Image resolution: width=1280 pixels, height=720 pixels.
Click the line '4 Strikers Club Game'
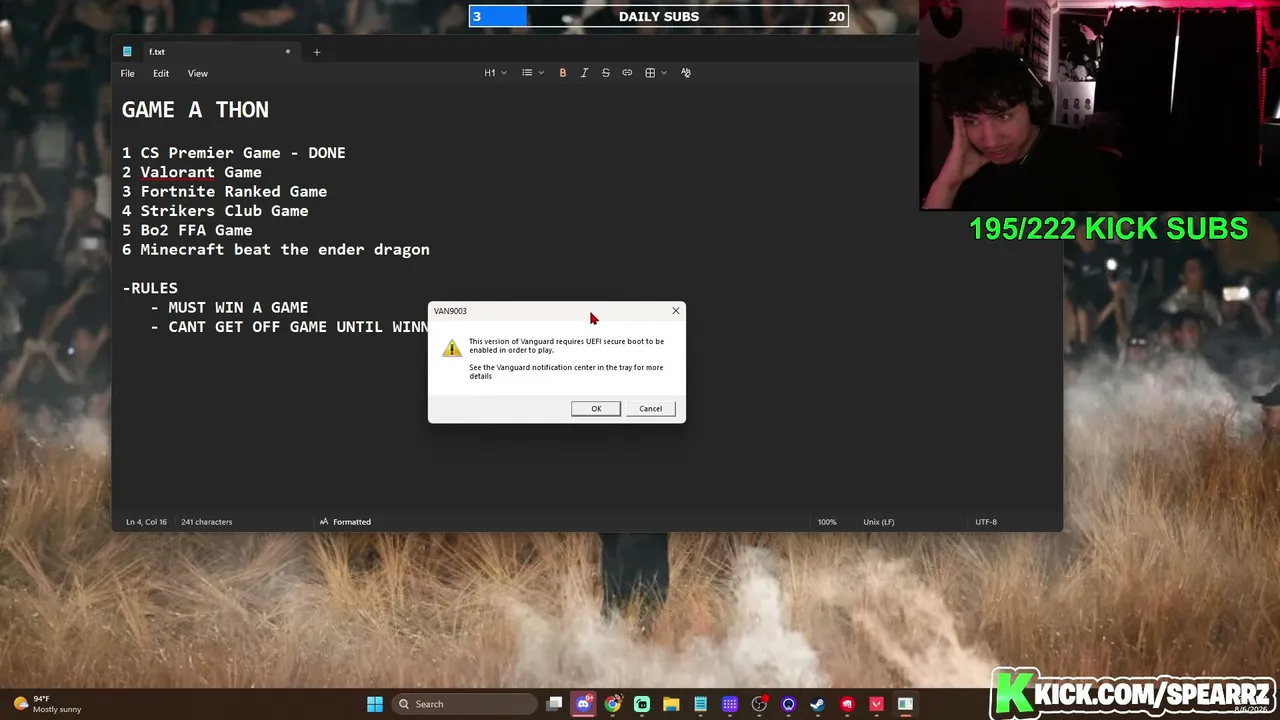coord(215,211)
